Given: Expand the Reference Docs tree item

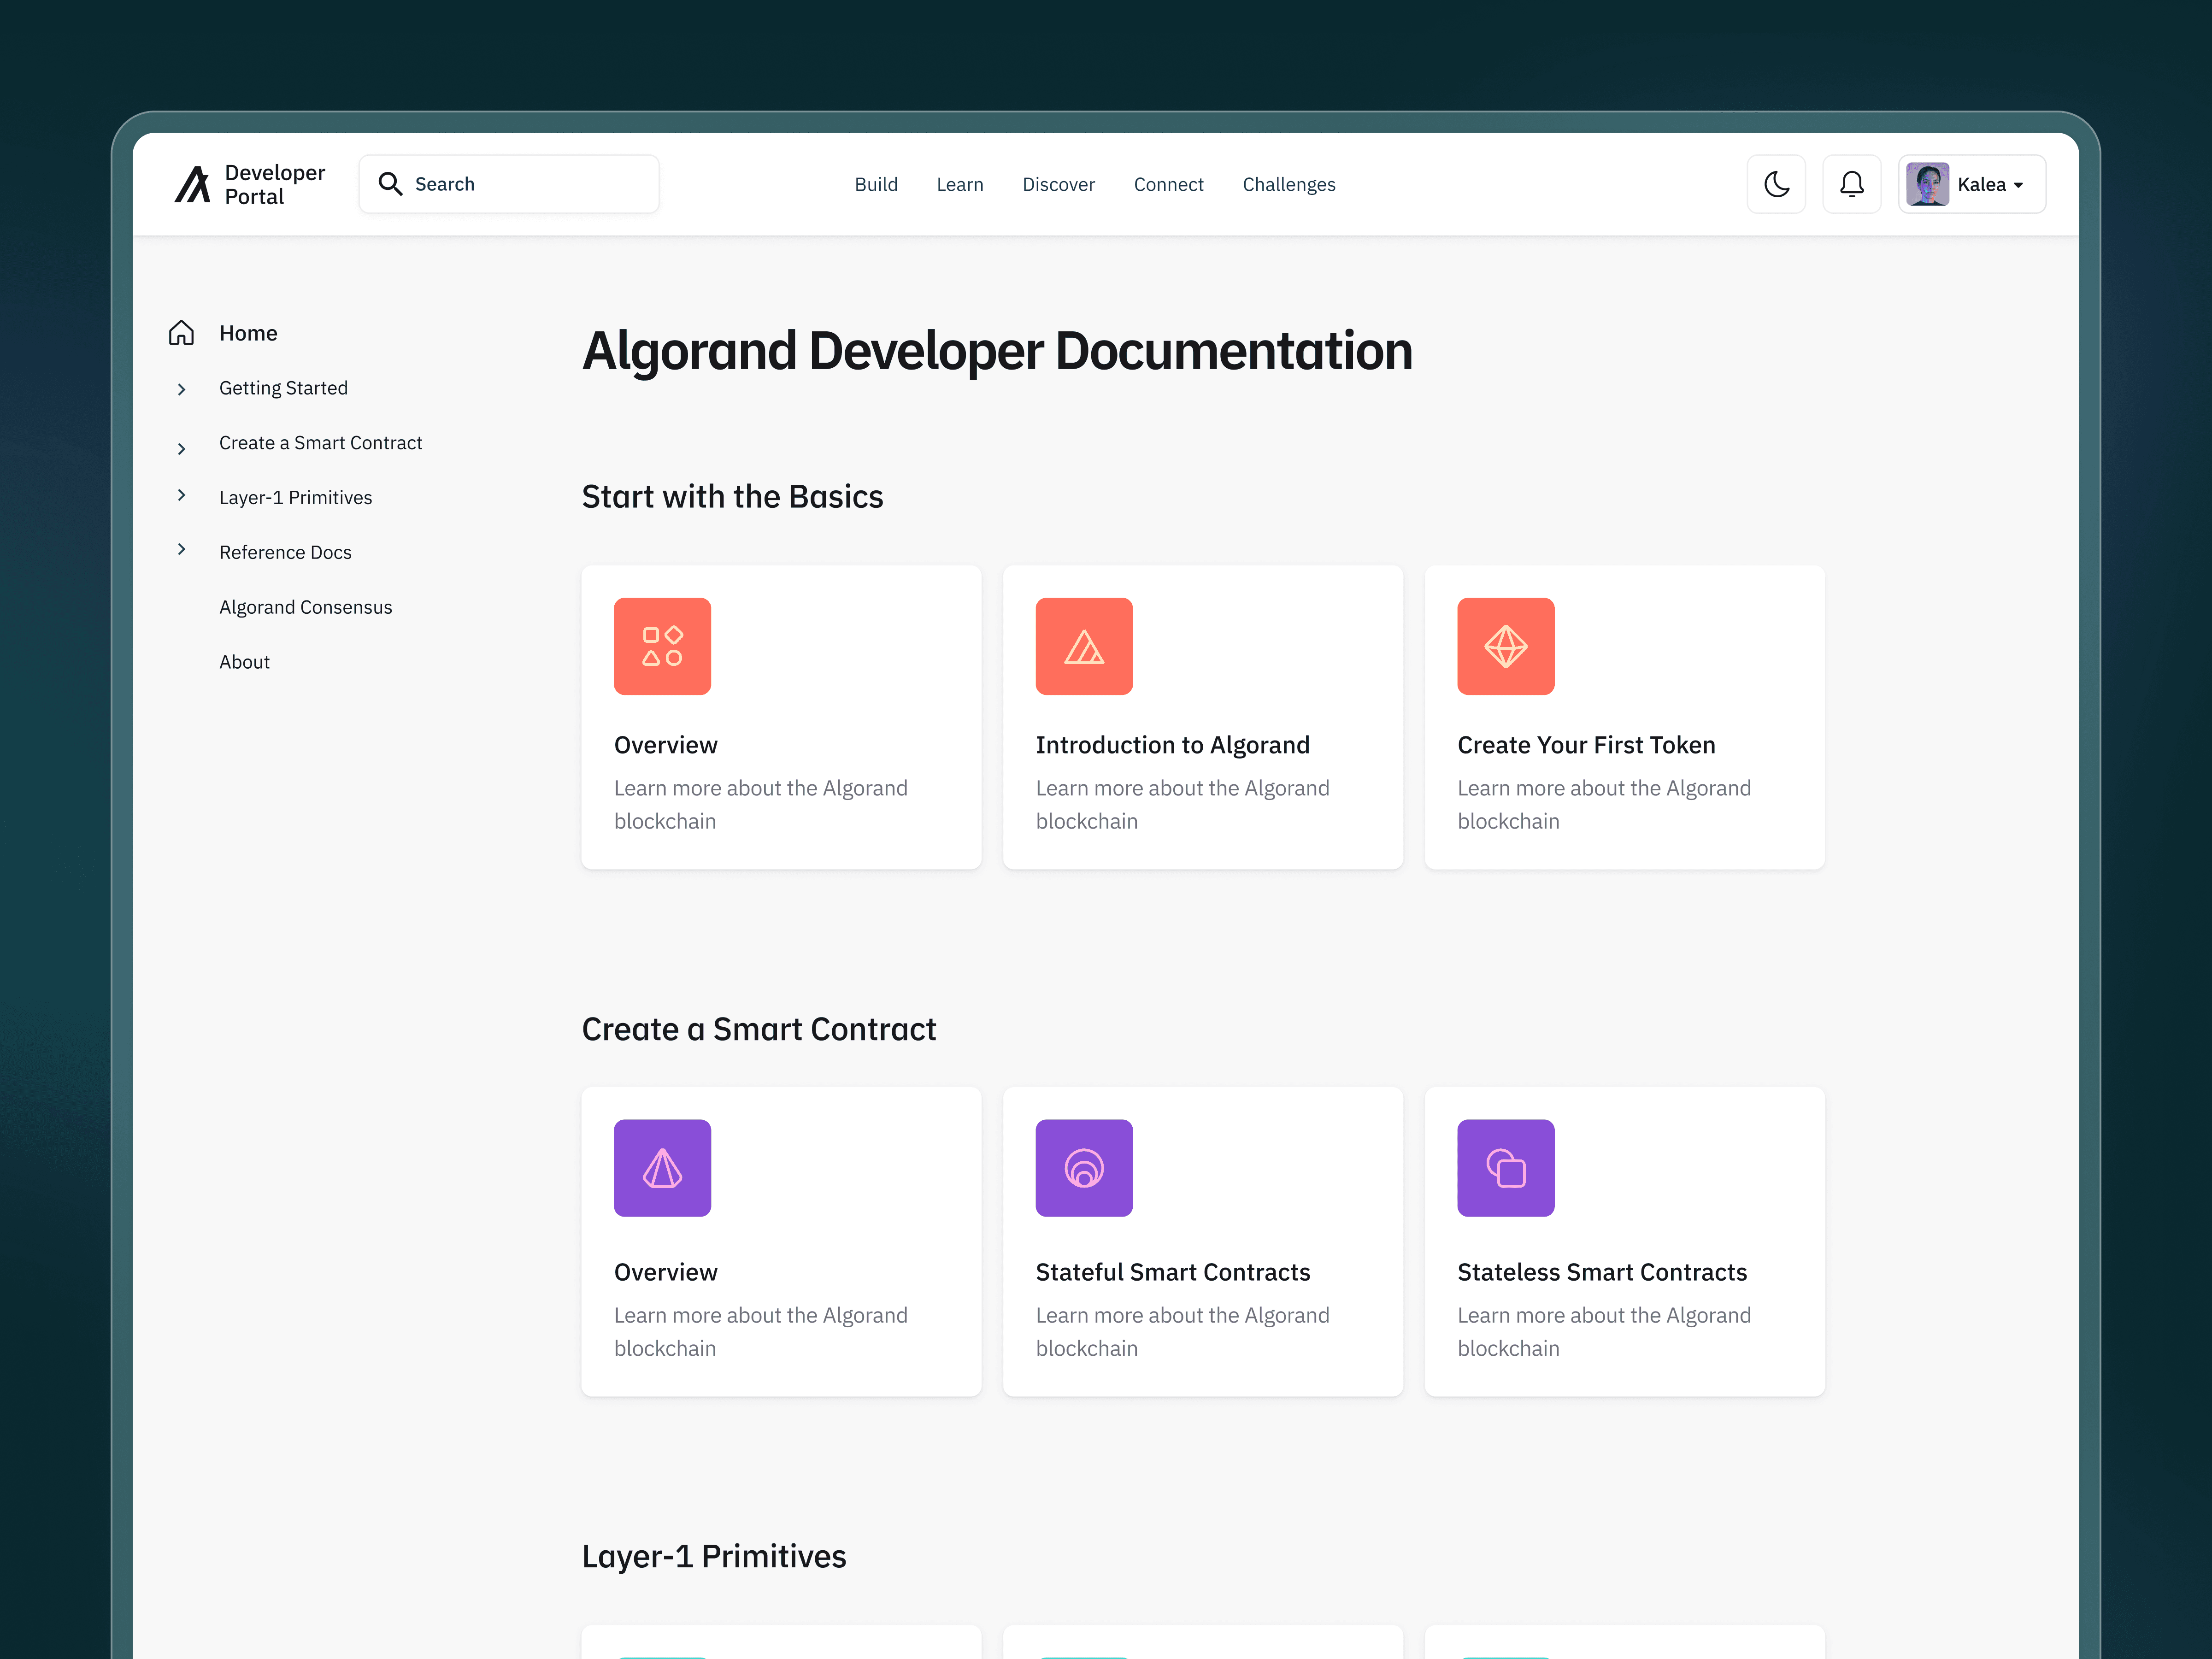Looking at the screenshot, I should pyautogui.click(x=181, y=549).
